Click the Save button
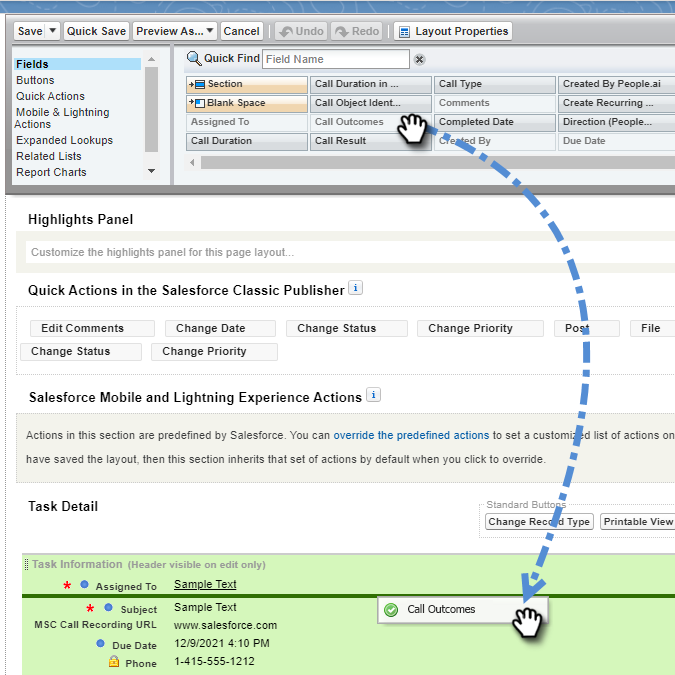 (30, 31)
